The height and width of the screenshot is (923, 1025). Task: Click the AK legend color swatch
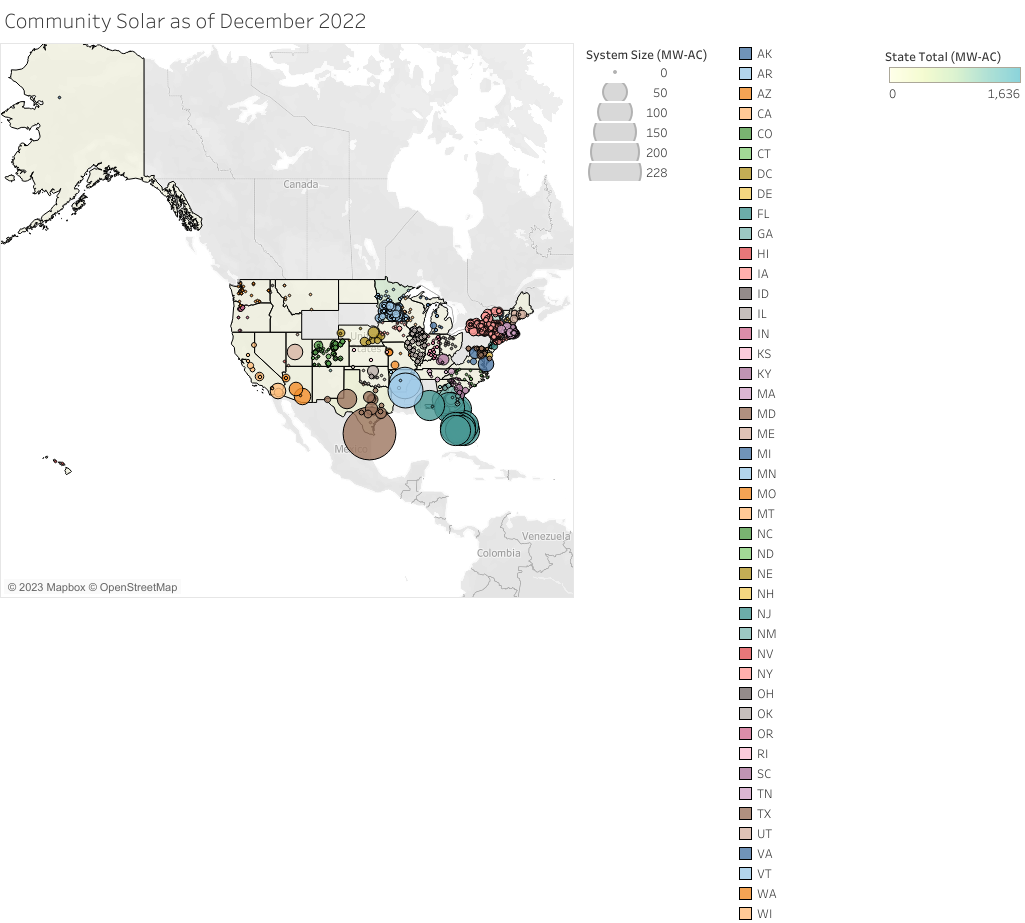pyautogui.click(x=745, y=53)
